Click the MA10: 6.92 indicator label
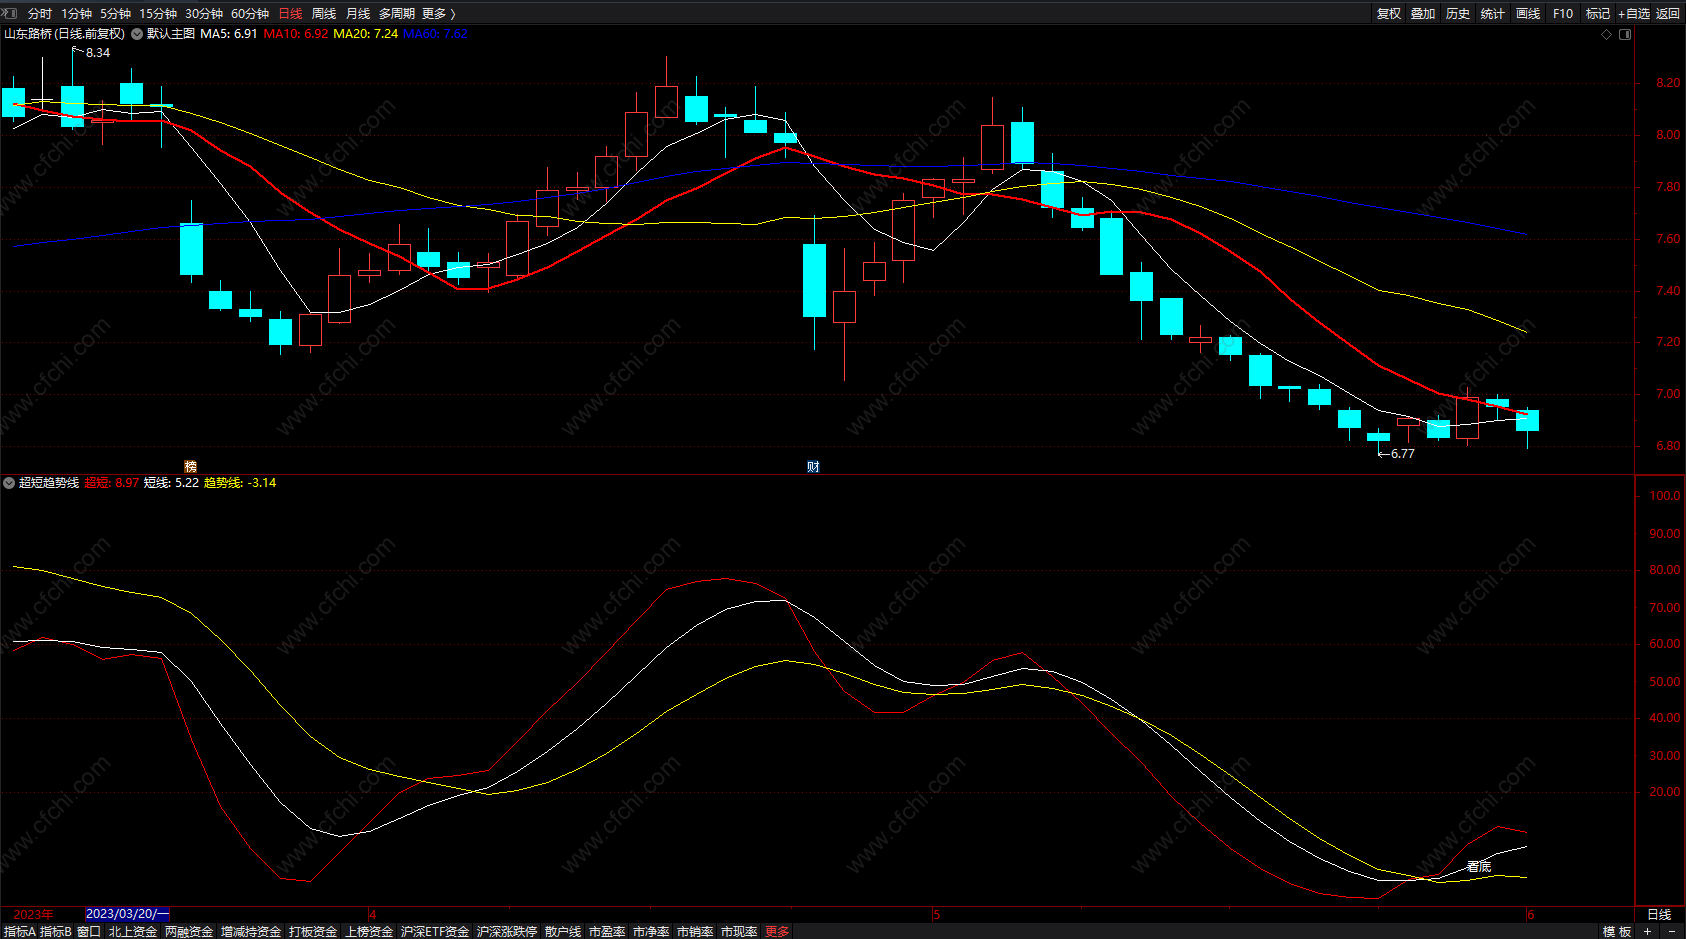This screenshot has height=939, width=1686. [296, 34]
